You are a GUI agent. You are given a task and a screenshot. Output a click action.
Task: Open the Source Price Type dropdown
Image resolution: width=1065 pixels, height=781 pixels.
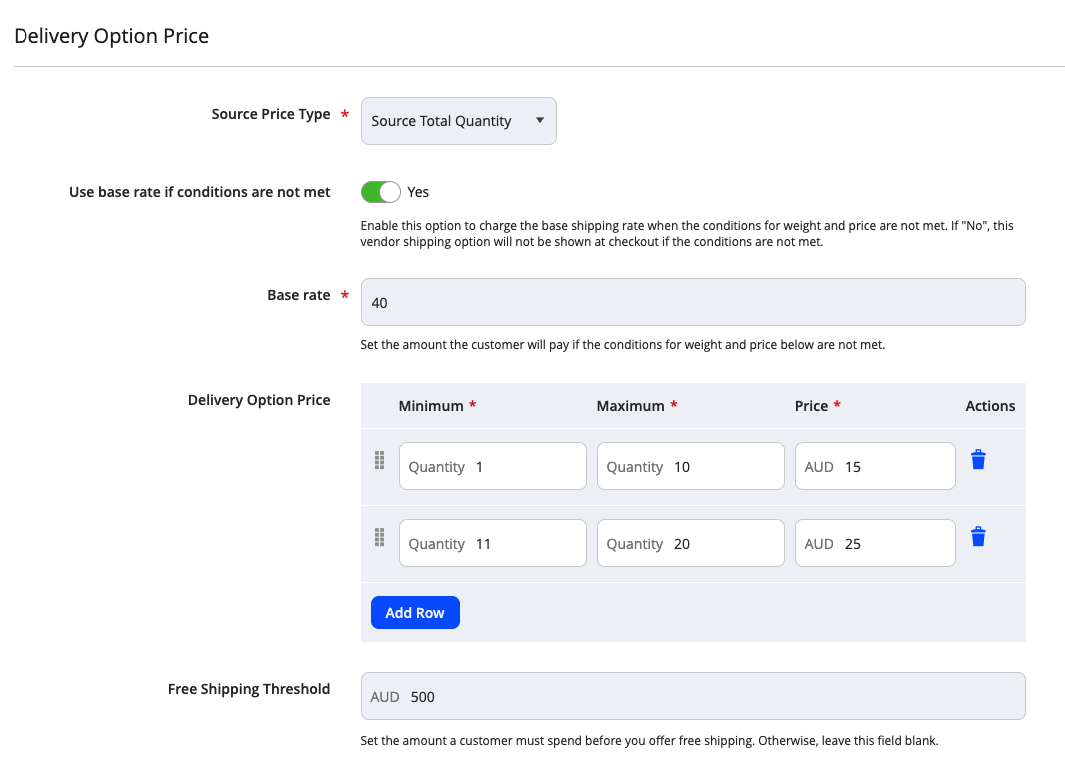[458, 121]
